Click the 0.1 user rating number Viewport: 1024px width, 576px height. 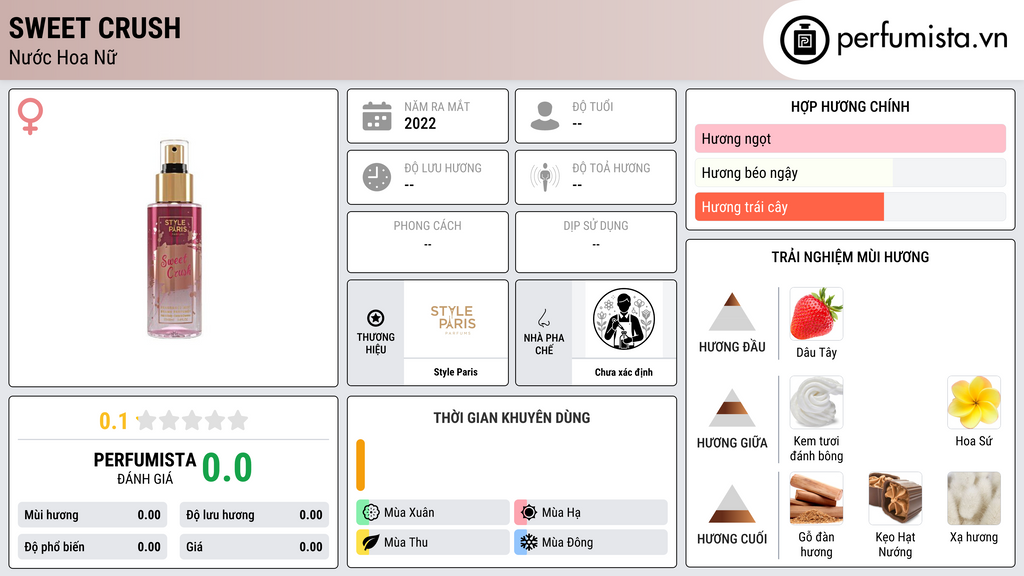(x=113, y=421)
